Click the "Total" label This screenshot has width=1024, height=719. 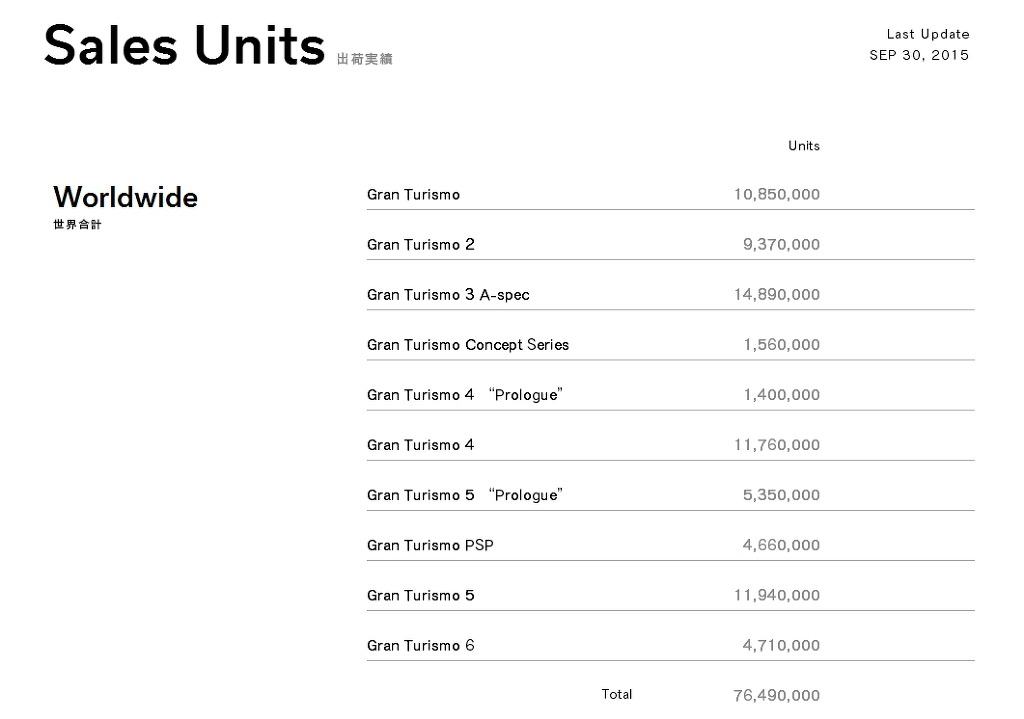click(616, 695)
